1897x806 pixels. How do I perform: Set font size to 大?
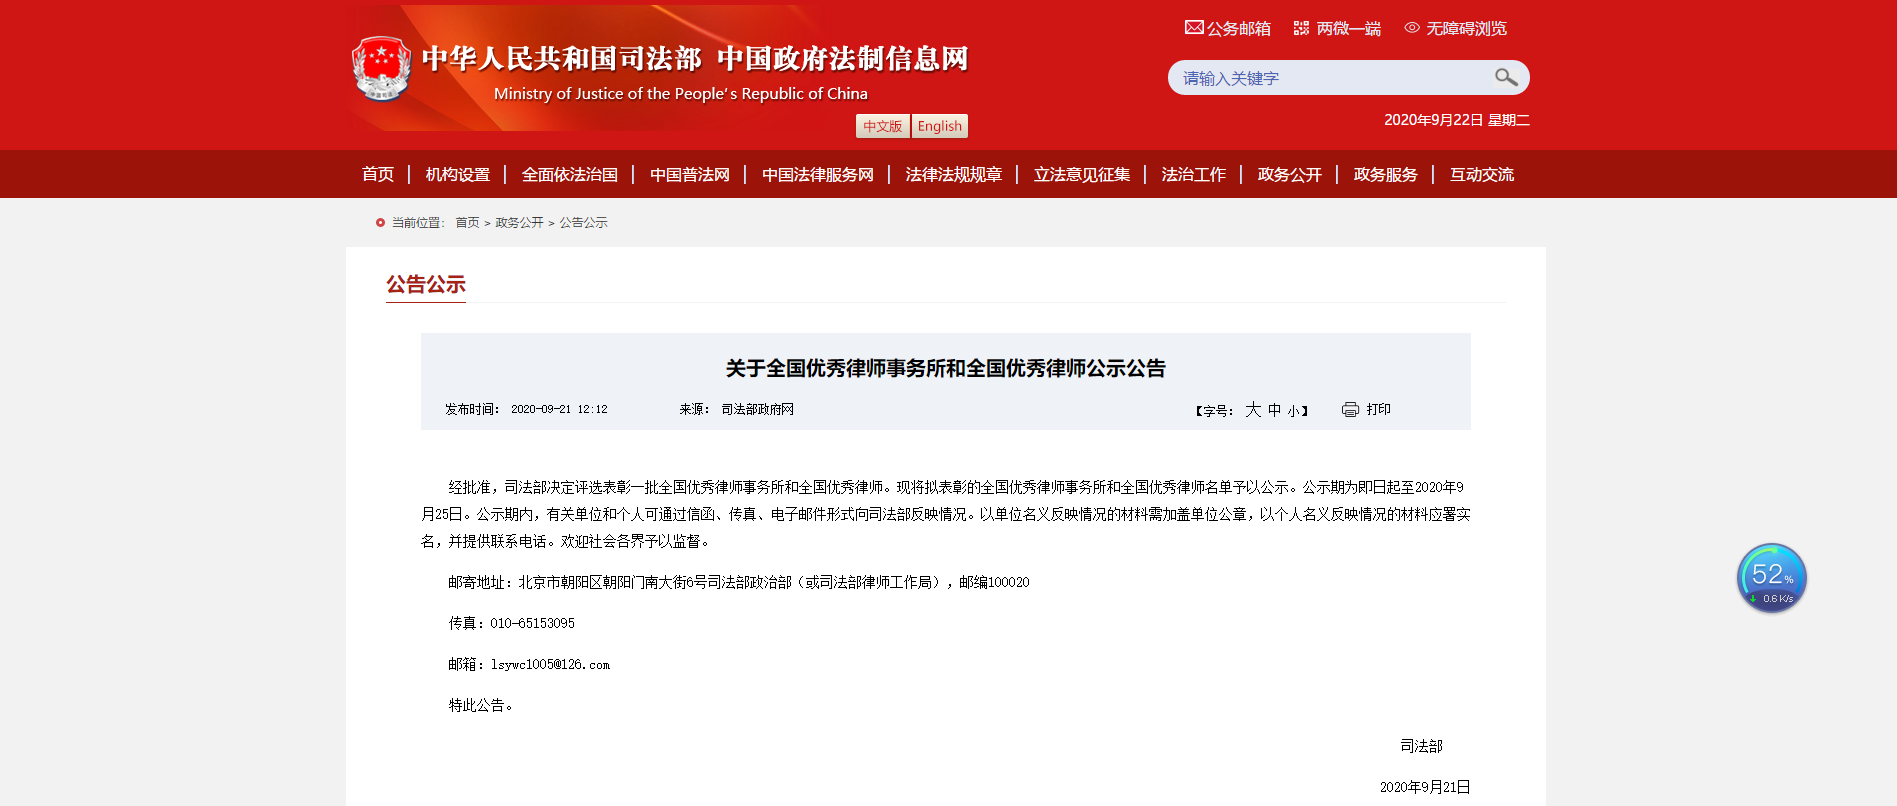pyautogui.click(x=1253, y=410)
